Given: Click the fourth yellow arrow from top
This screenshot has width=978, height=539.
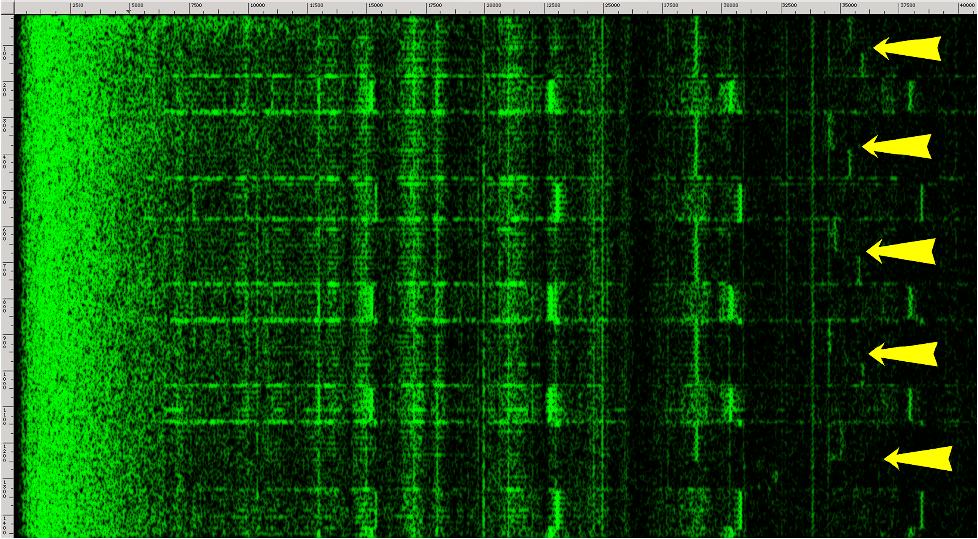Looking at the screenshot, I should tap(903, 353).
